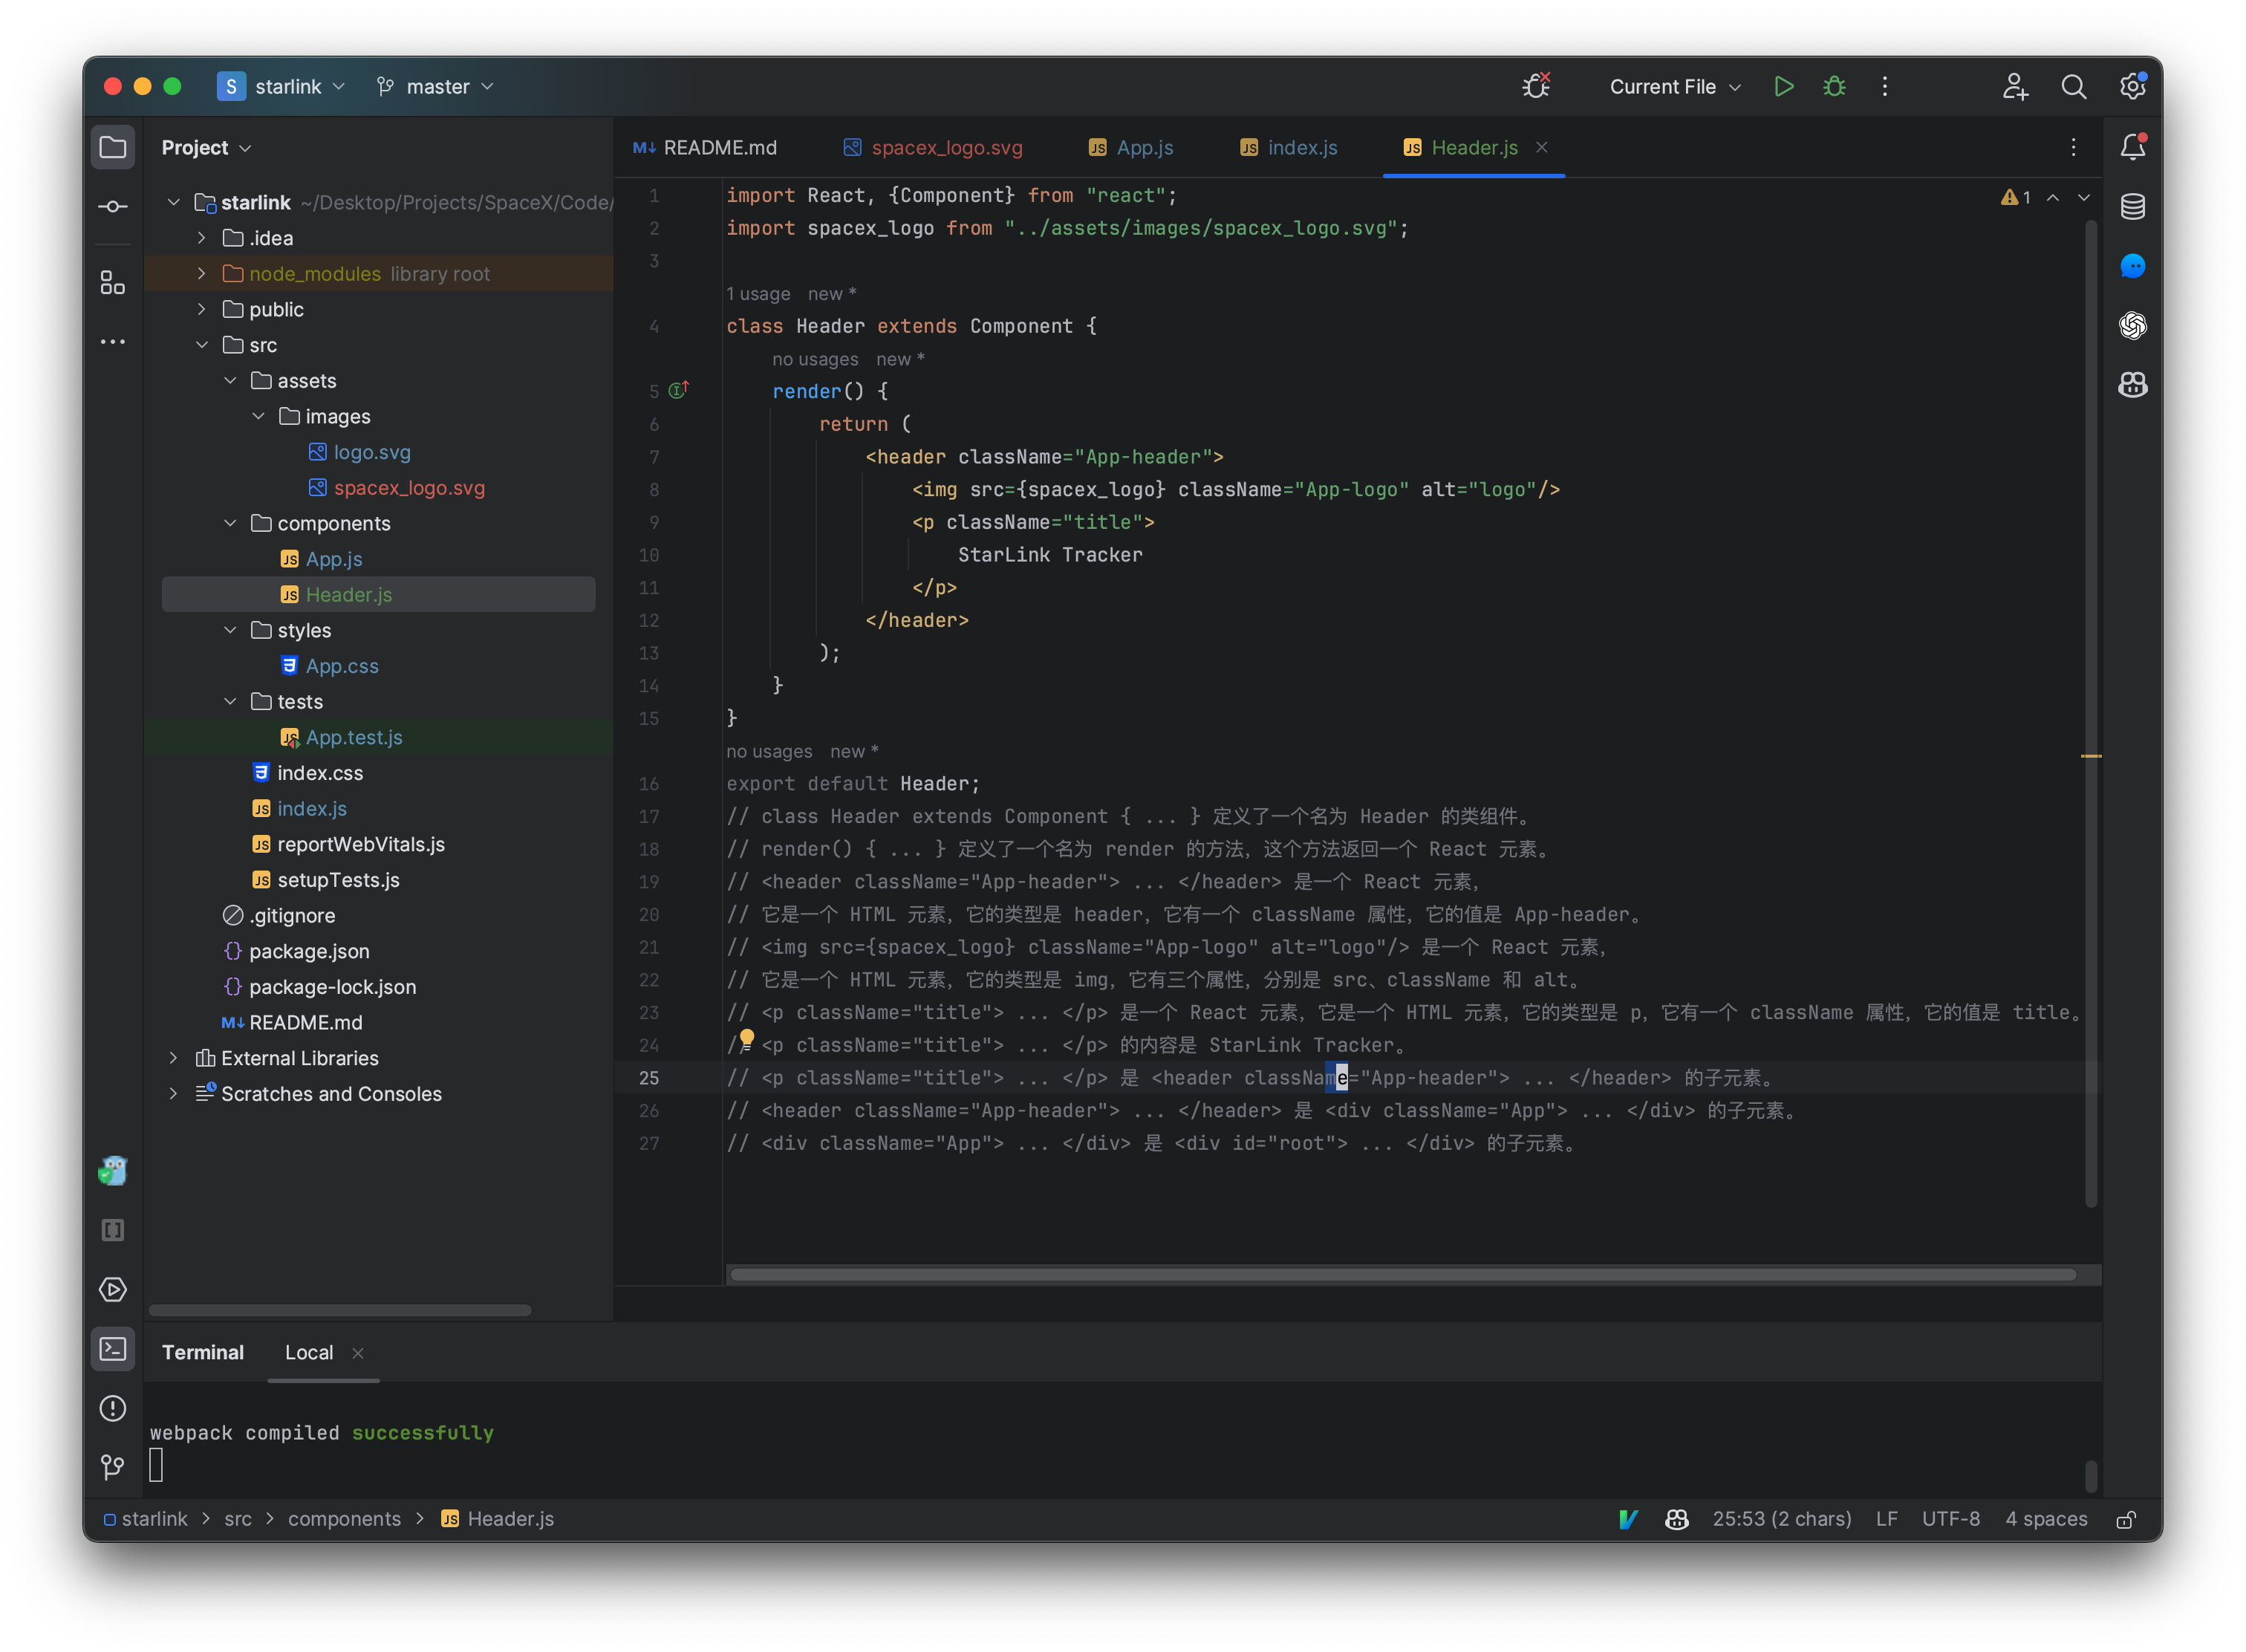This screenshot has width=2246, height=1652.
Task: Click components in the breadcrumb bar
Action: pyautogui.click(x=344, y=1518)
